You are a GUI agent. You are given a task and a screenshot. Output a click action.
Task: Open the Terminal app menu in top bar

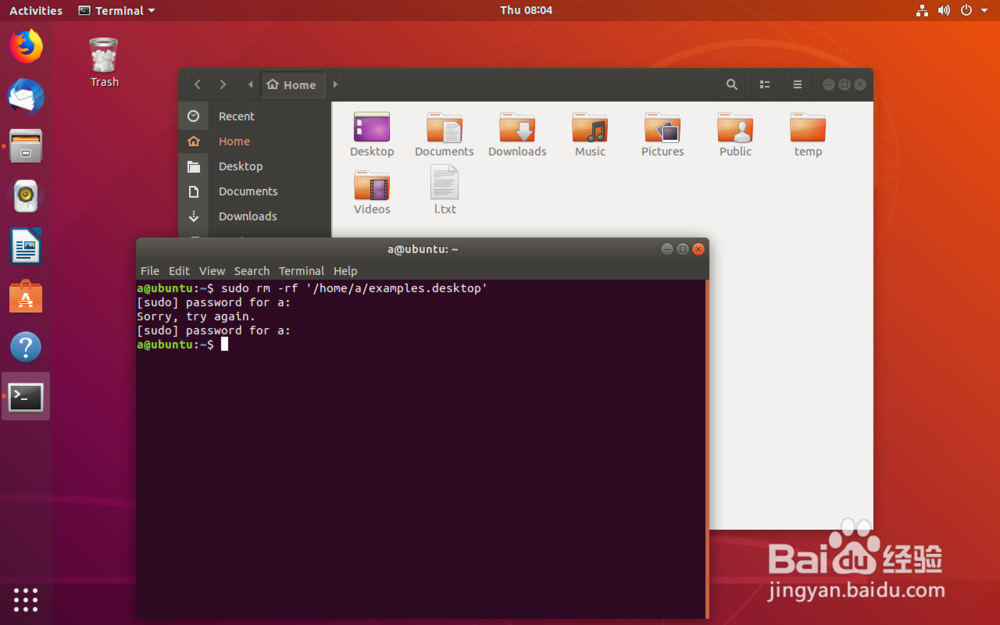coord(117,10)
